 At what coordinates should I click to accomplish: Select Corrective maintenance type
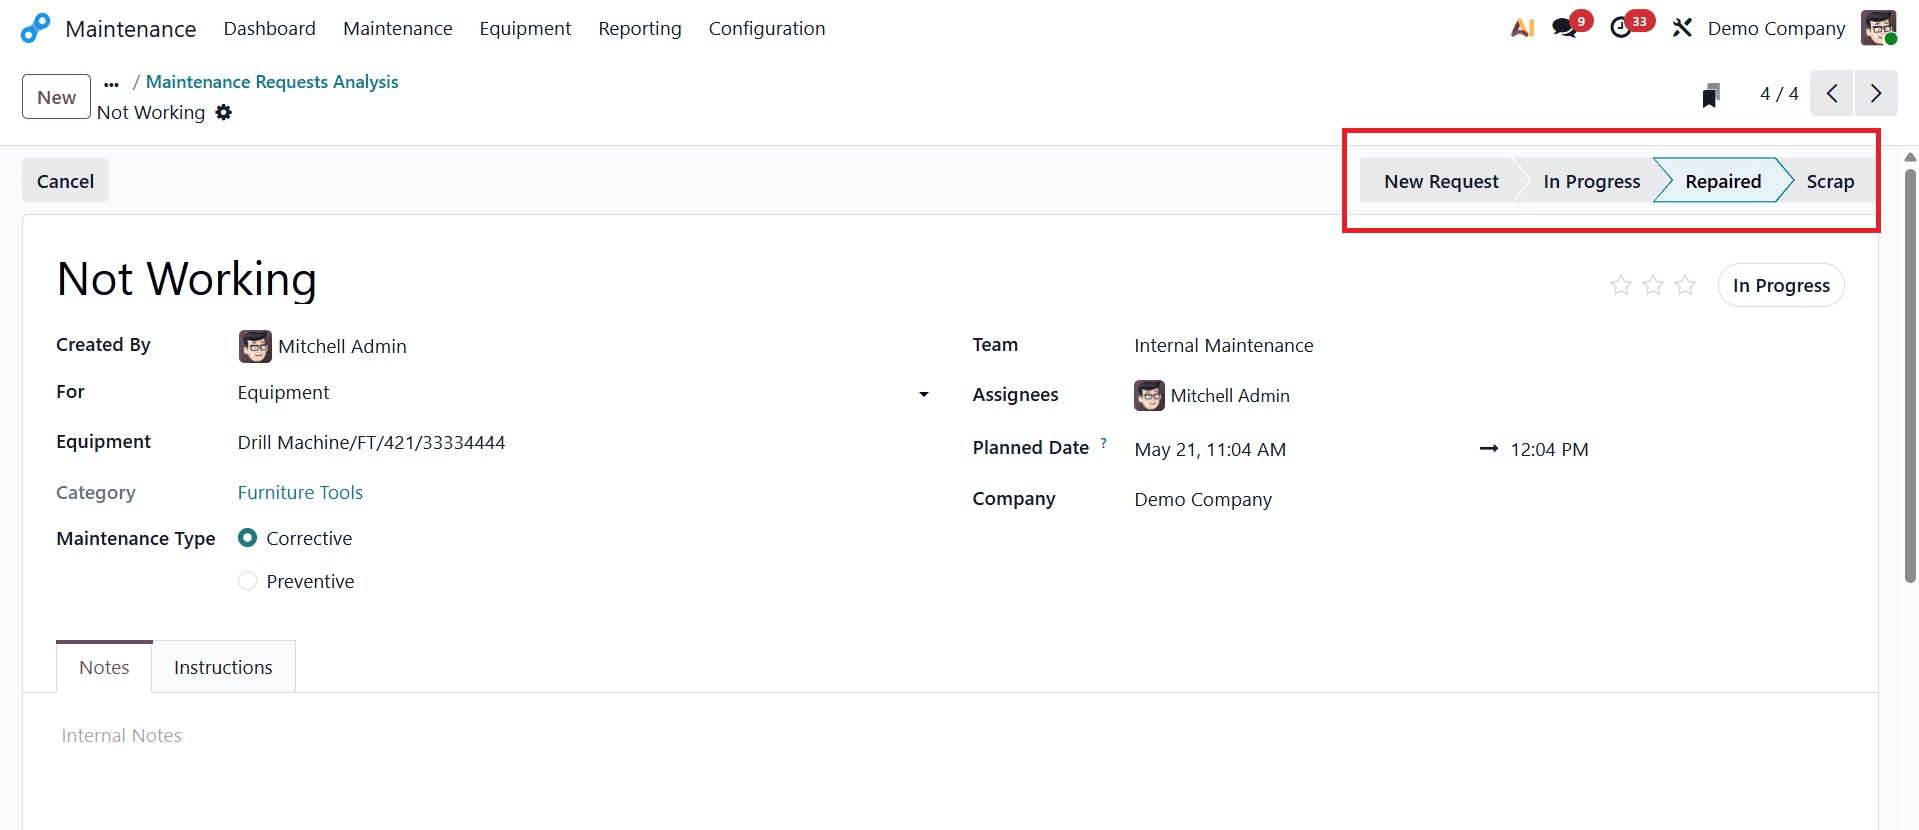[x=247, y=538]
